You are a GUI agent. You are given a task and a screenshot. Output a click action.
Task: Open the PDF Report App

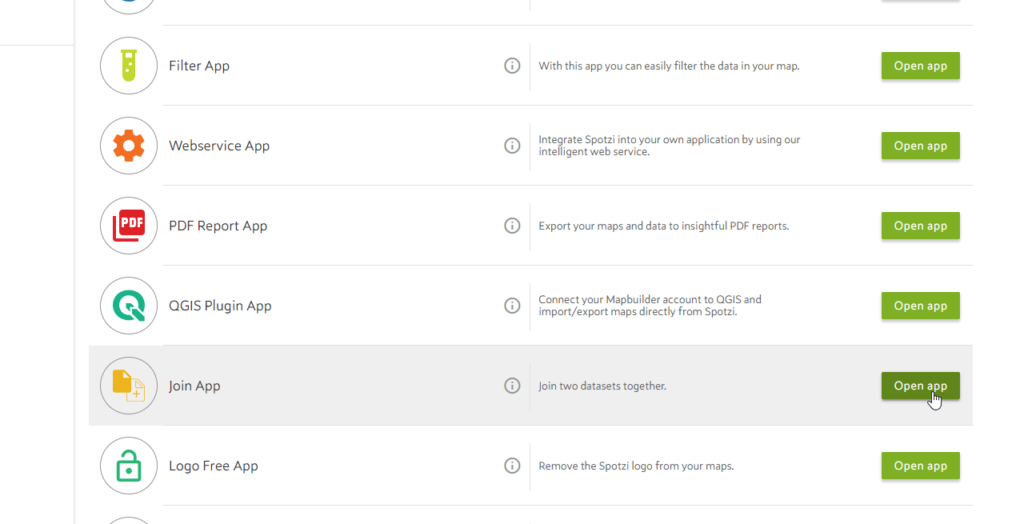coord(920,226)
